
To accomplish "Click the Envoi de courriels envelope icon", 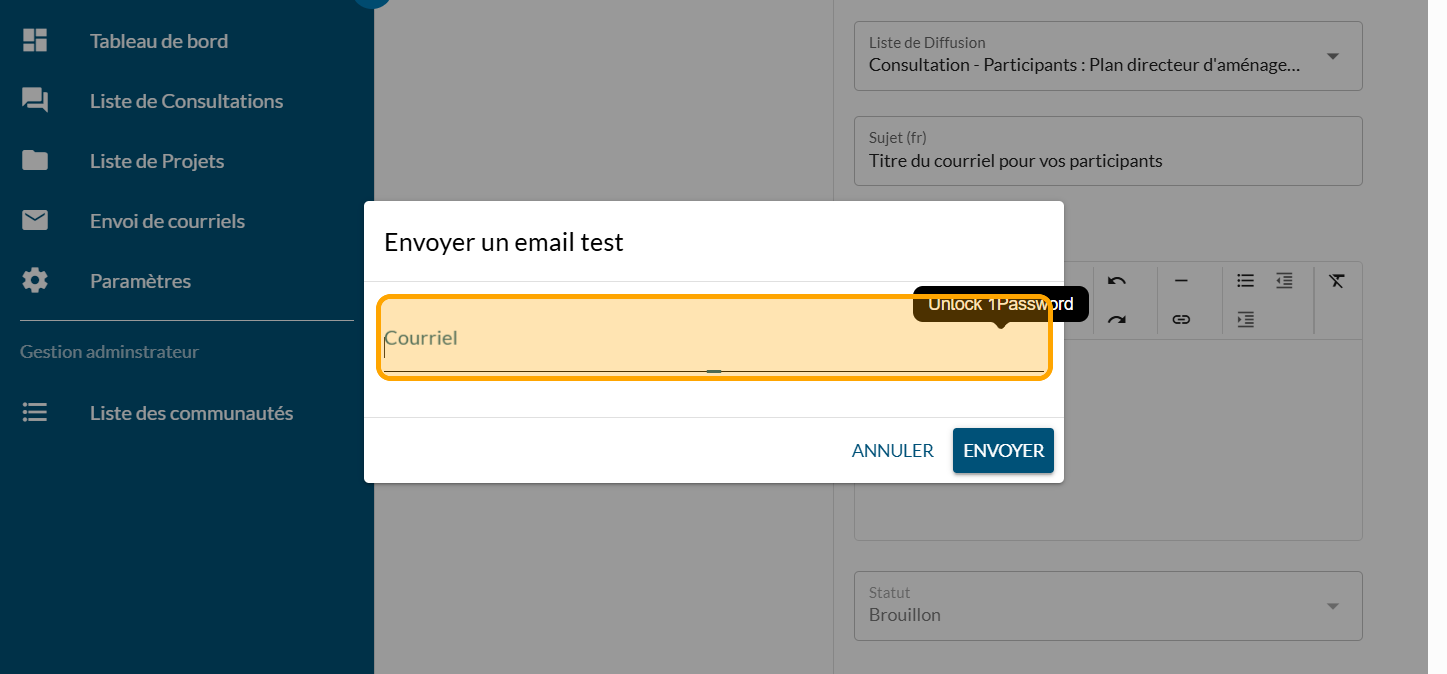I will coord(35,221).
